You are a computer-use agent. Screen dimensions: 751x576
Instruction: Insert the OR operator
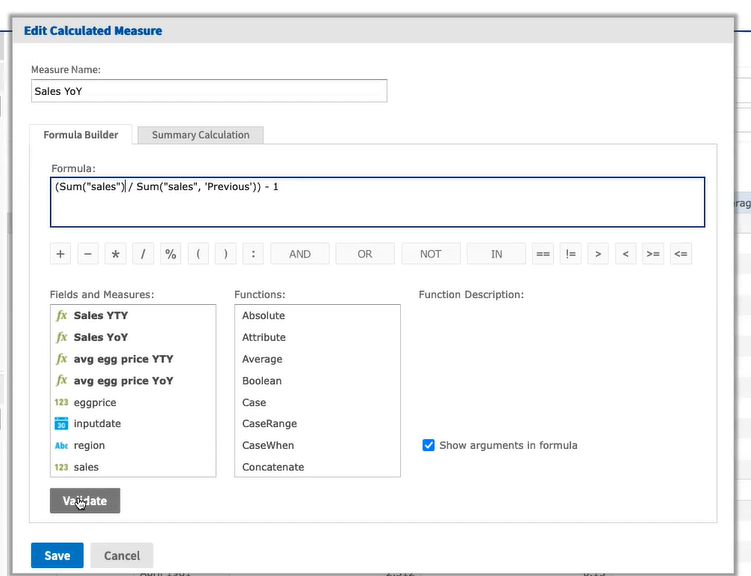pyautogui.click(x=365, y=254)
